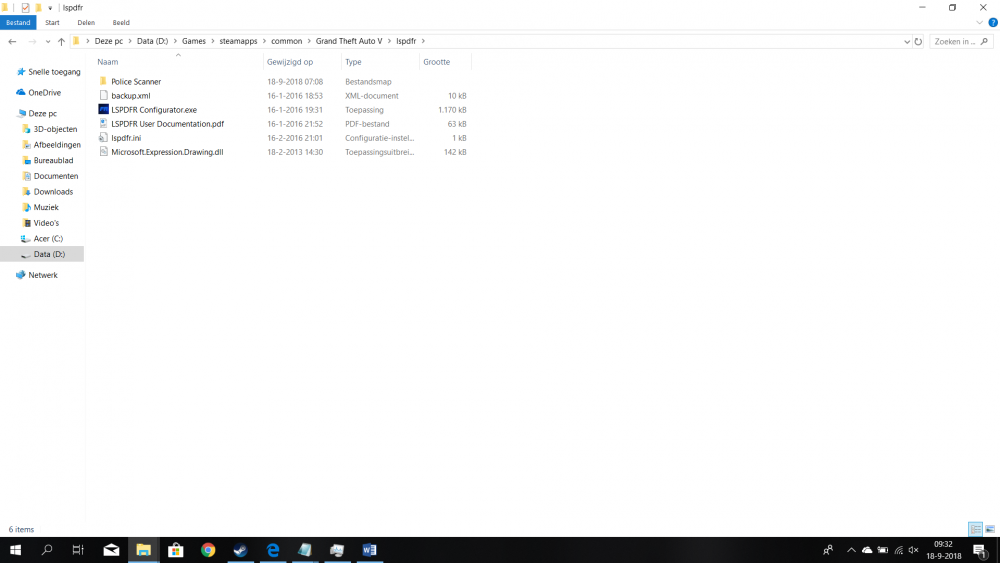Open Google Chrome from the taskbar
Viewport: 1000px width, 563px height.
[208, 550]
